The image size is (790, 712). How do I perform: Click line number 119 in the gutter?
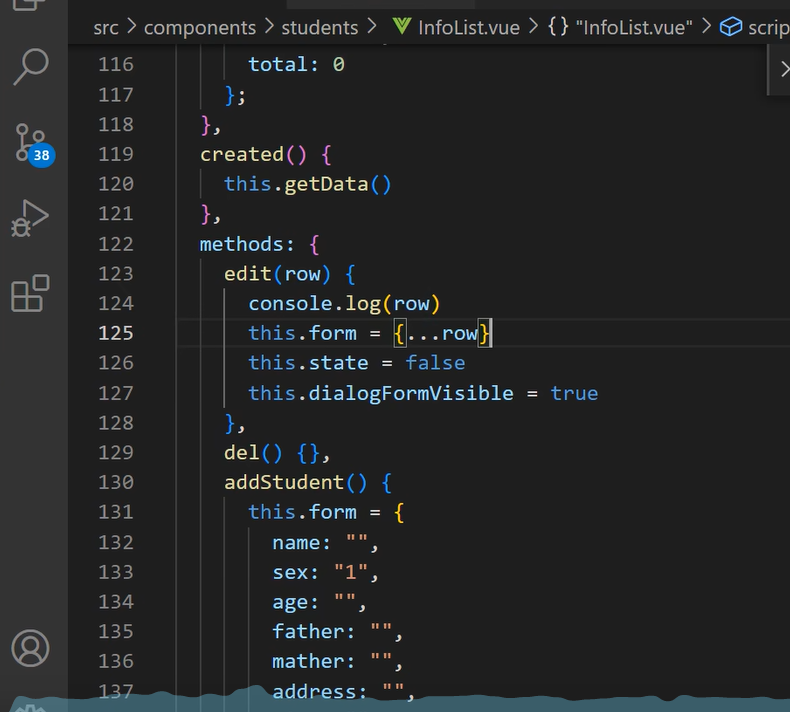pos(116,154)
